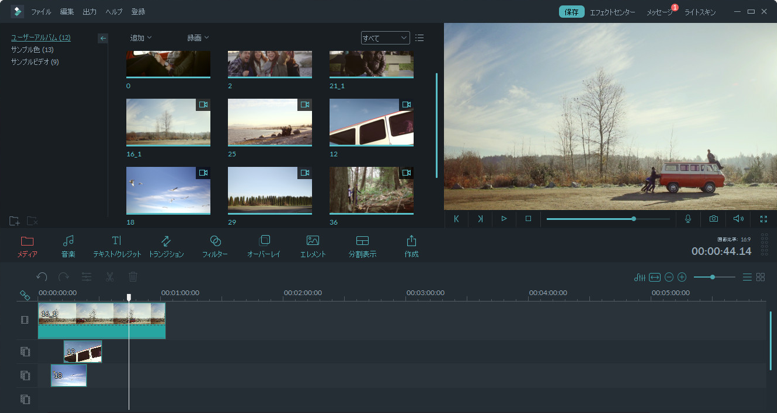Open the ファイル menu
777x413 pixels.
pyautogui.click(x=41, y=12)
